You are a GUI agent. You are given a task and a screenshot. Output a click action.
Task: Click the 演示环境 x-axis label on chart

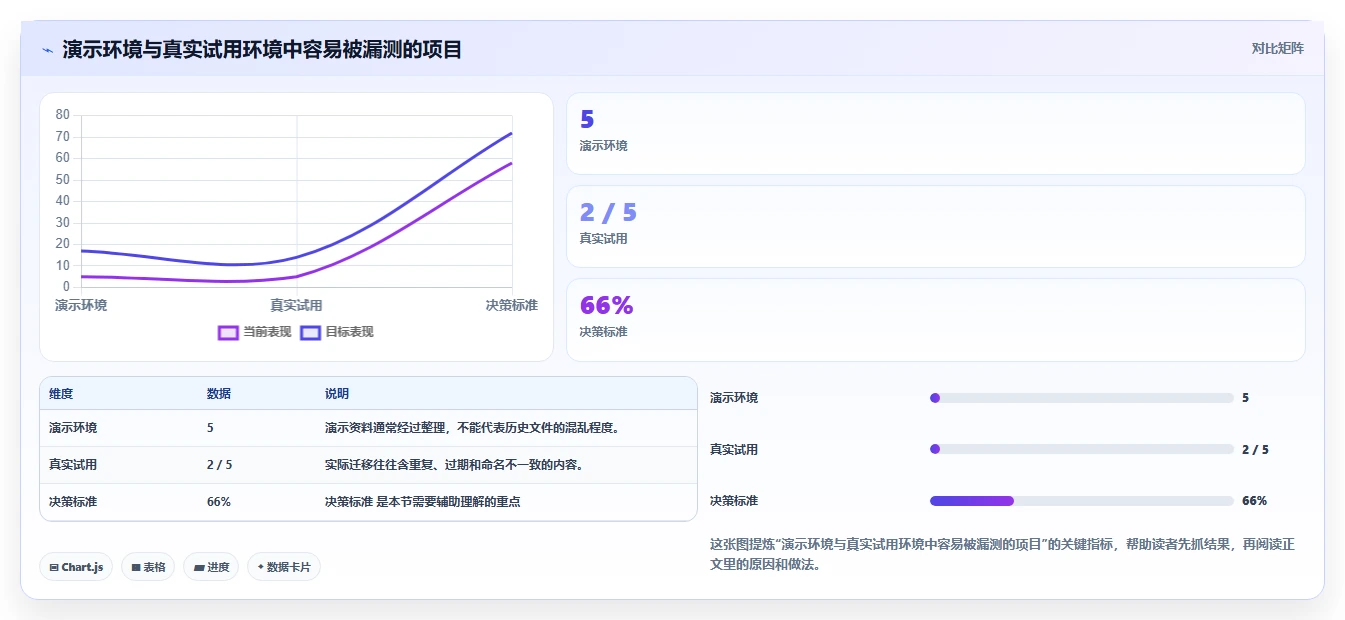pyautogui.click(x=81, y=305)
